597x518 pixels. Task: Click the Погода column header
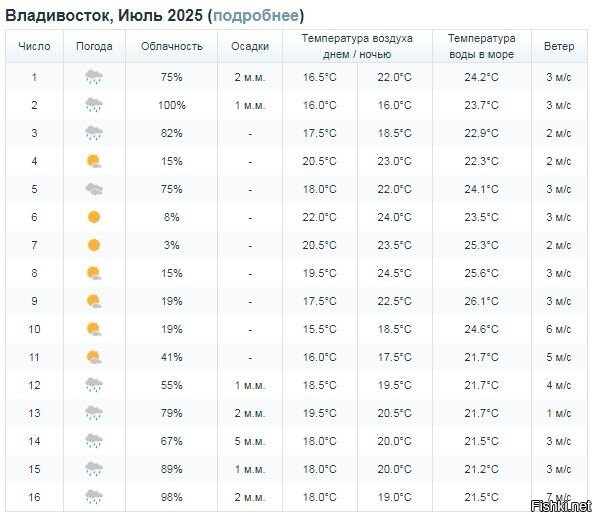[x=94, y=46]
